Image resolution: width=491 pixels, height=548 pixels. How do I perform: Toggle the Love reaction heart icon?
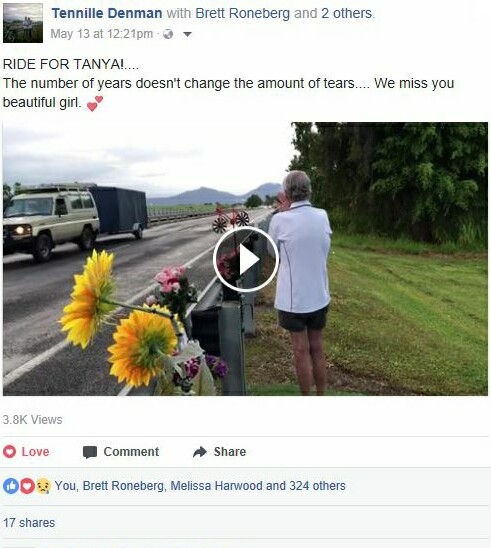9,452
